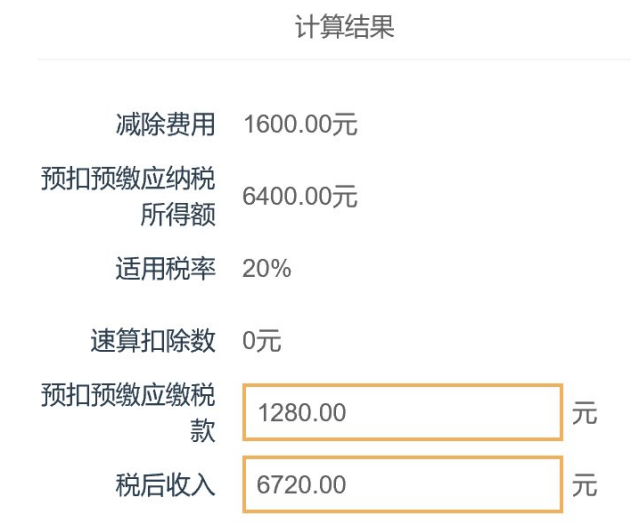Select the 1600.00元 deduction value

(300, 125)
